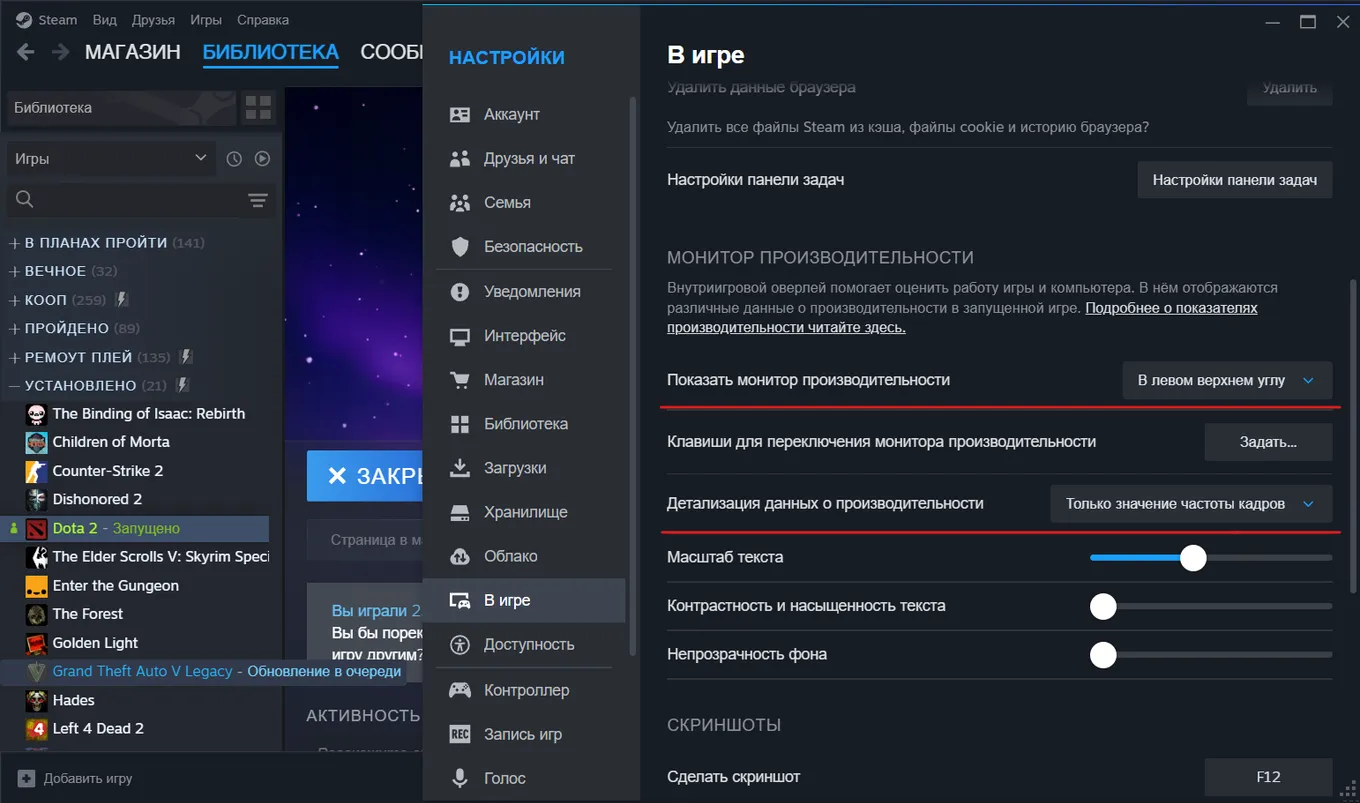Open the Справка menu
The width and height of the screenshot is (1360, 803).
(263, 20)
